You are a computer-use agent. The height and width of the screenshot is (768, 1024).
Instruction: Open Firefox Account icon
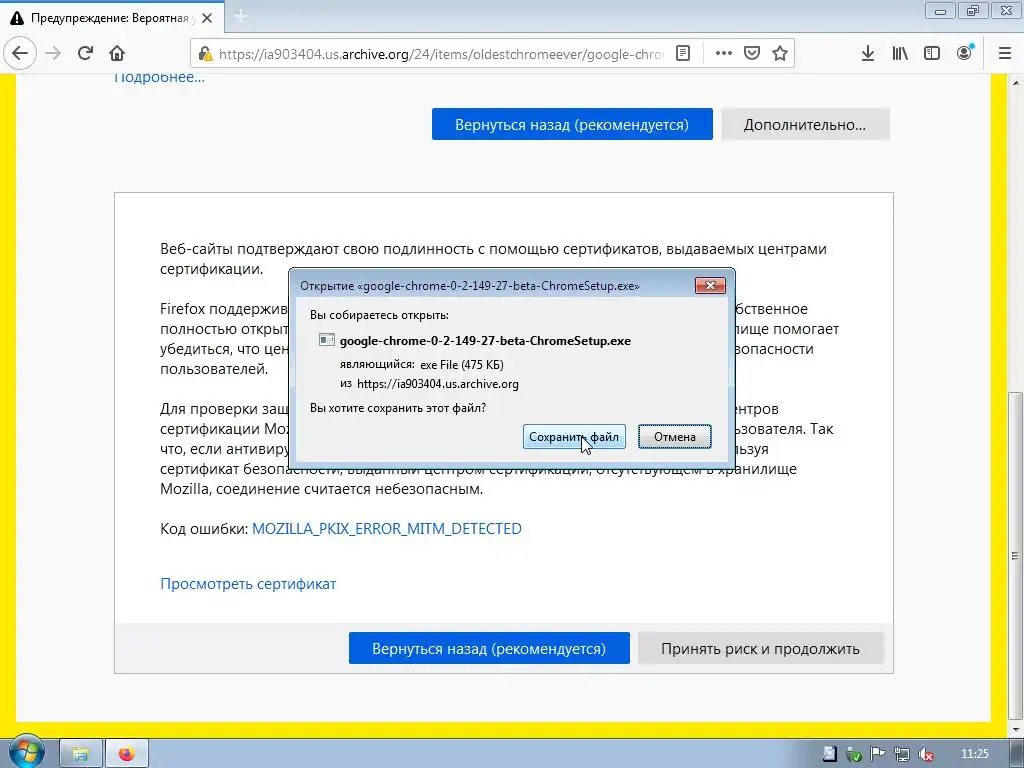[965, 54]
